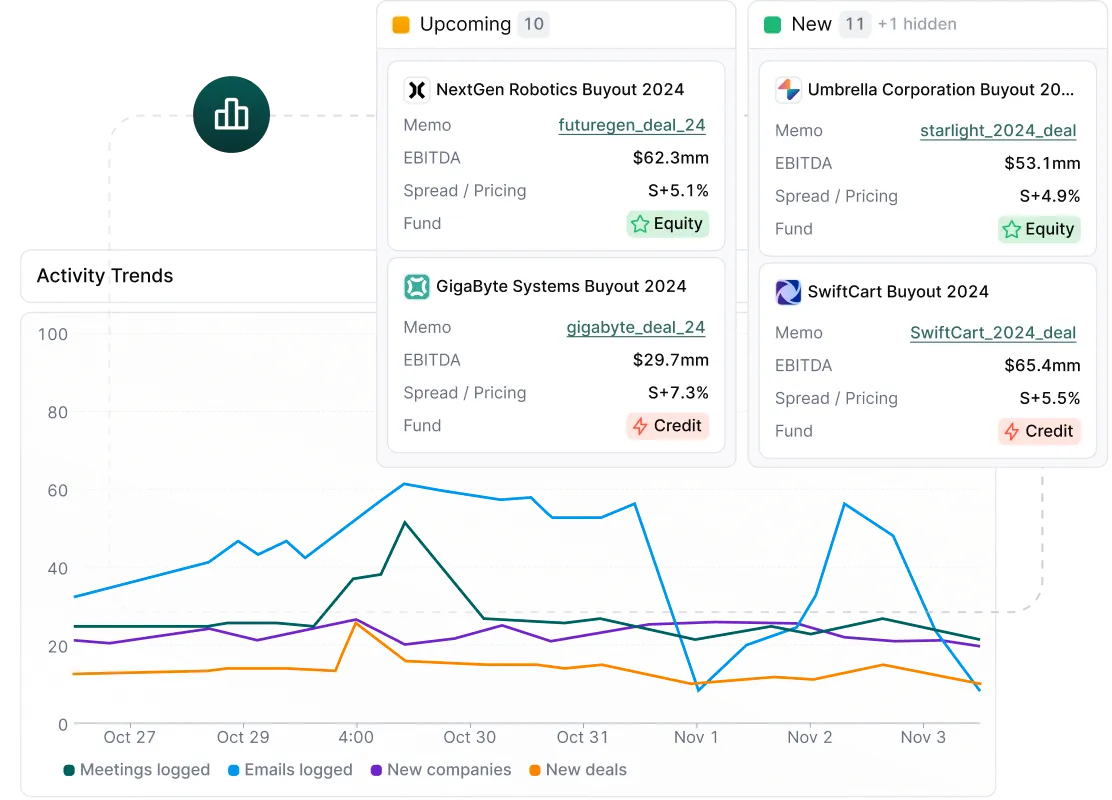Click the Nov 2 peak on Emails logged line
The image size is (1112, 800).
(x=846, y=505)
